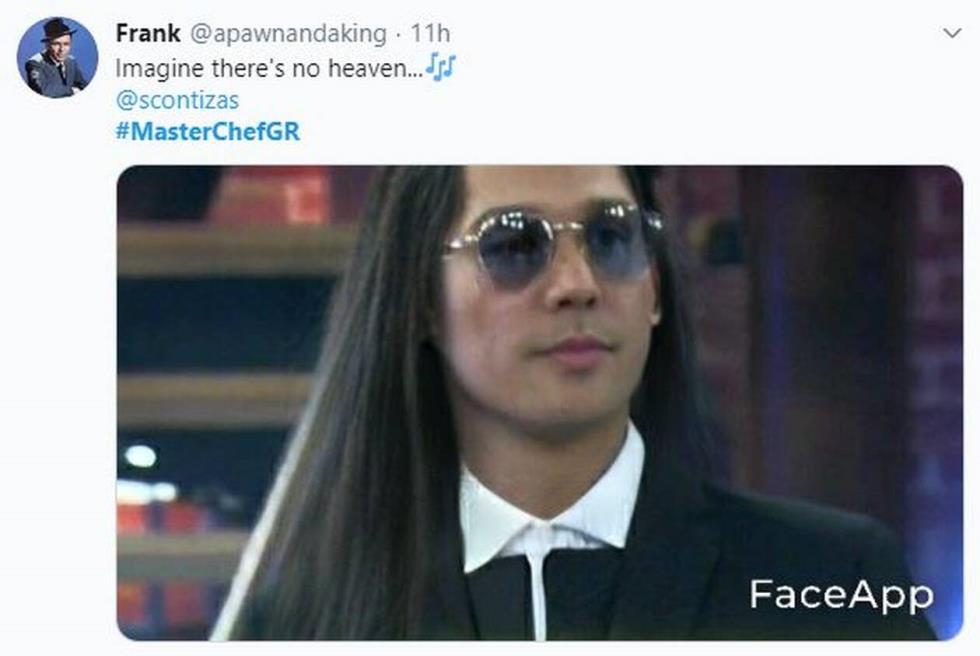Open the 11h timestamp link
Image resolution: width=980 pixels, height=656 pixels.
tap(430, 33)
